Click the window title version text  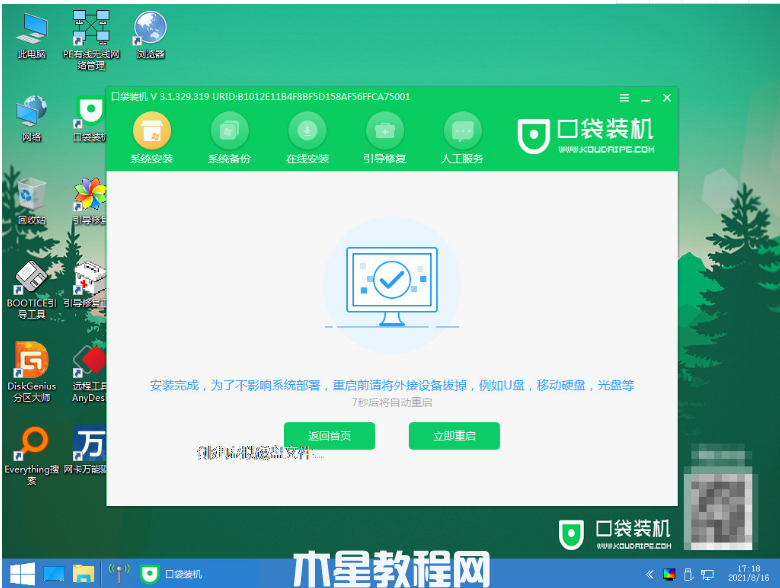point(261,97)
